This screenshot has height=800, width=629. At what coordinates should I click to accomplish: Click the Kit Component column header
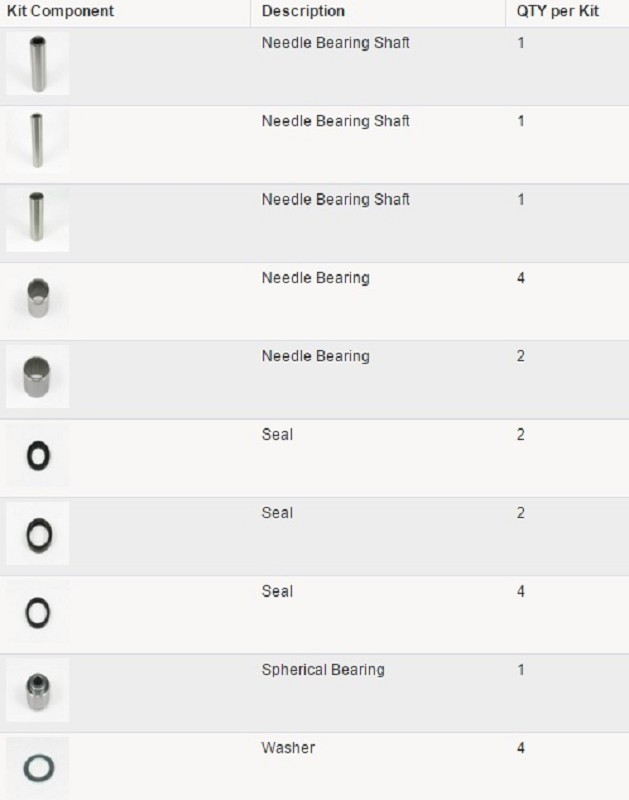pyautogui.click(x=60, y=11)
